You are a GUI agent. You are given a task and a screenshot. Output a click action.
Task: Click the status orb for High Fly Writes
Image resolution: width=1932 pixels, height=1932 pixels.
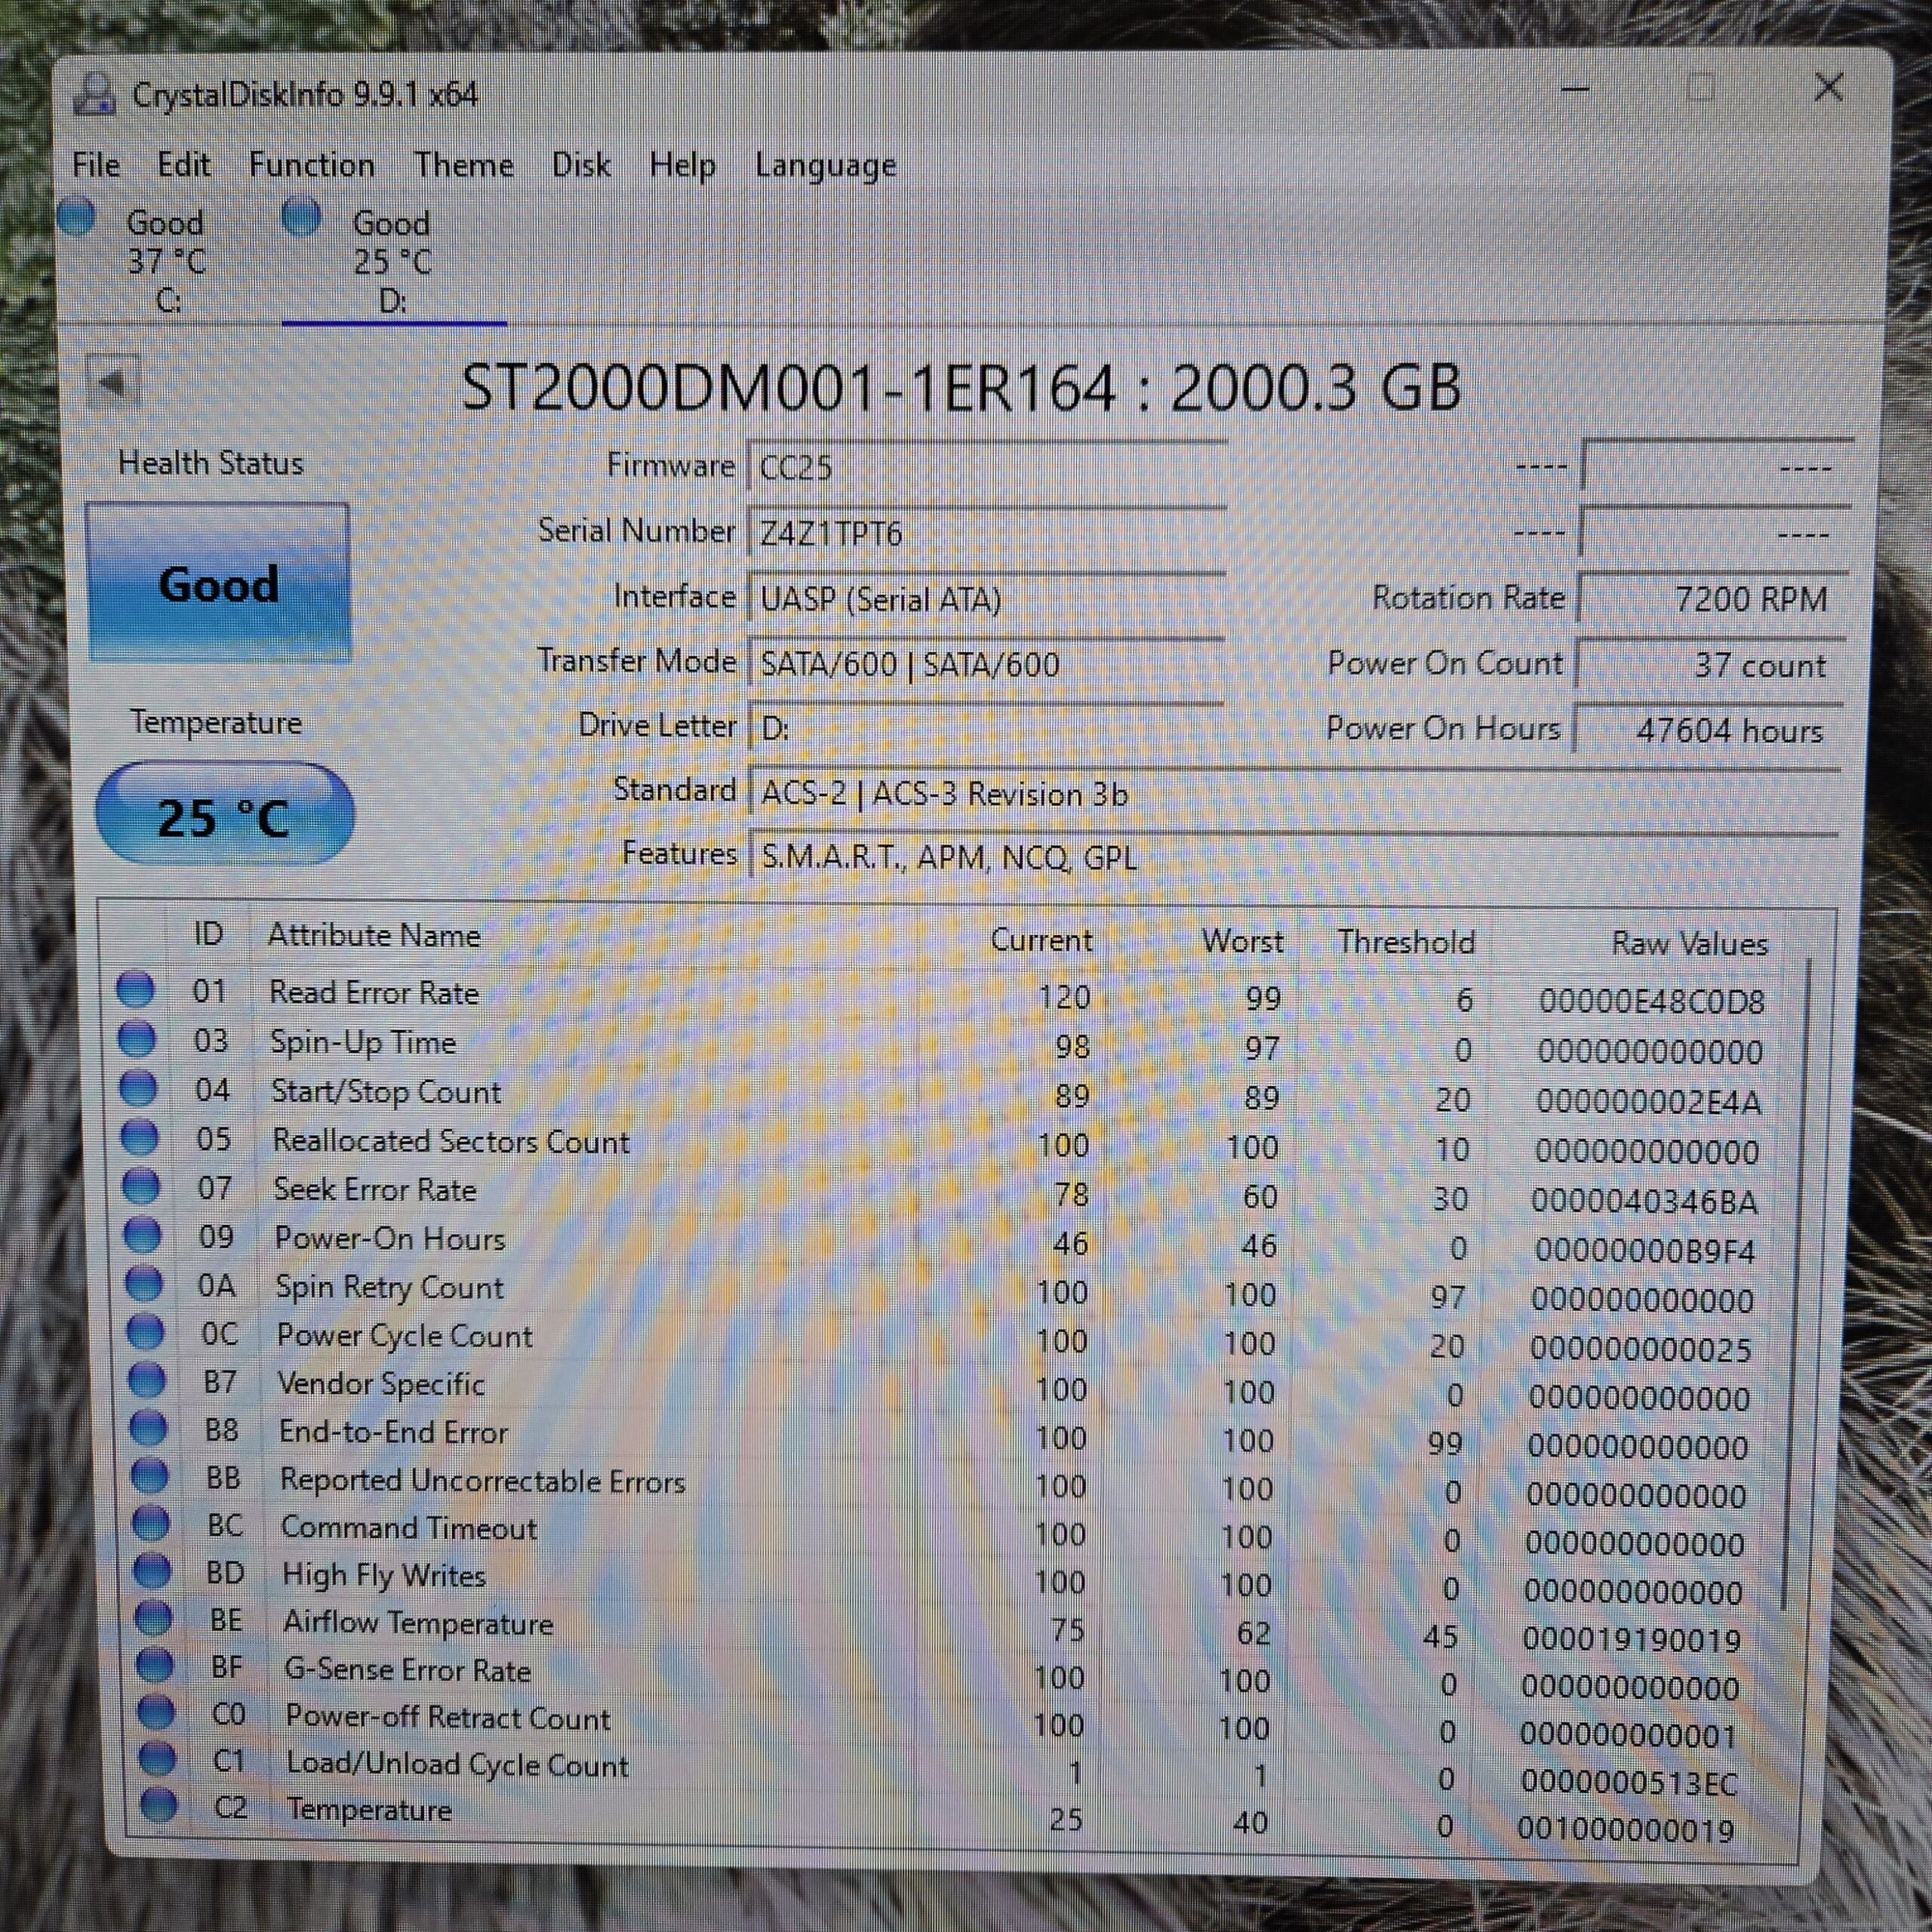coord(152,1571)
